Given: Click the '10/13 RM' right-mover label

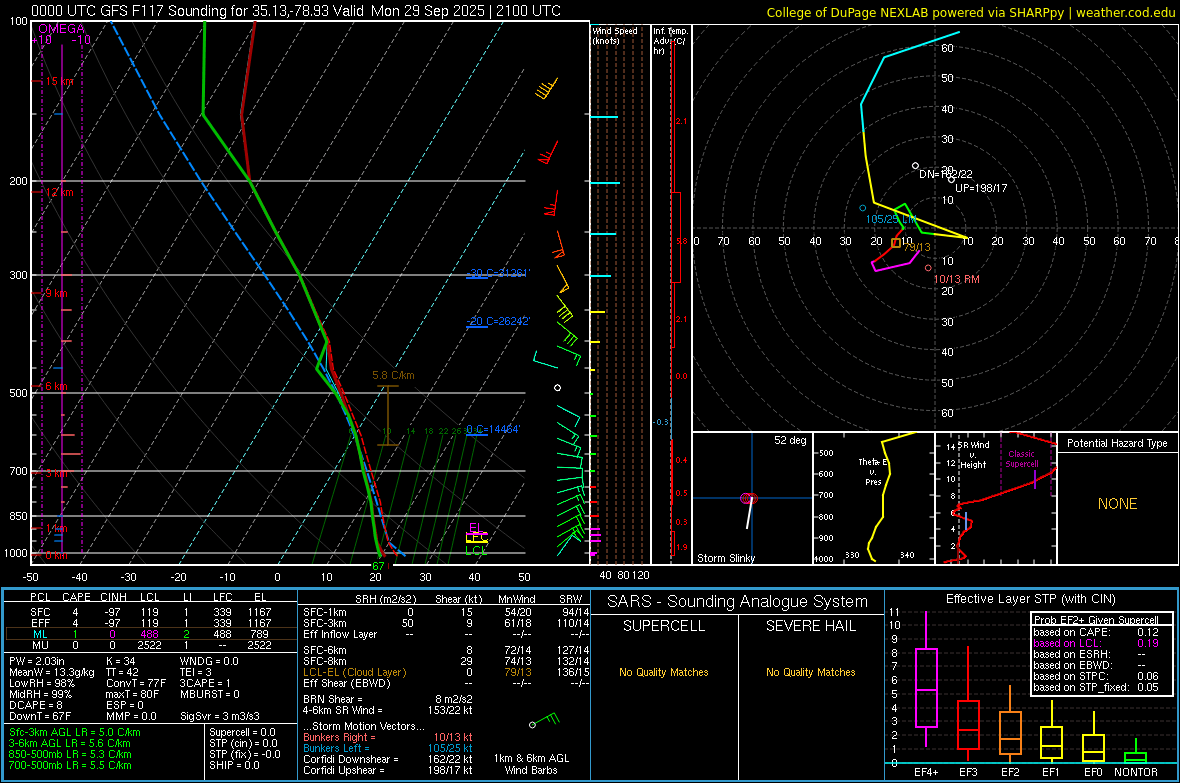Looking at the screenshot, I should 956,279.
